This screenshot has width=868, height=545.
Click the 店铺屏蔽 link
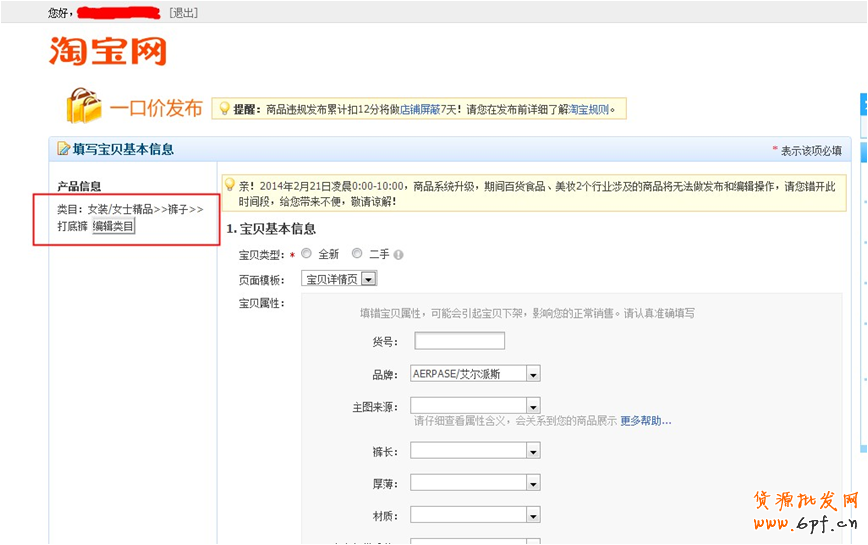click(x=420, y=109)
